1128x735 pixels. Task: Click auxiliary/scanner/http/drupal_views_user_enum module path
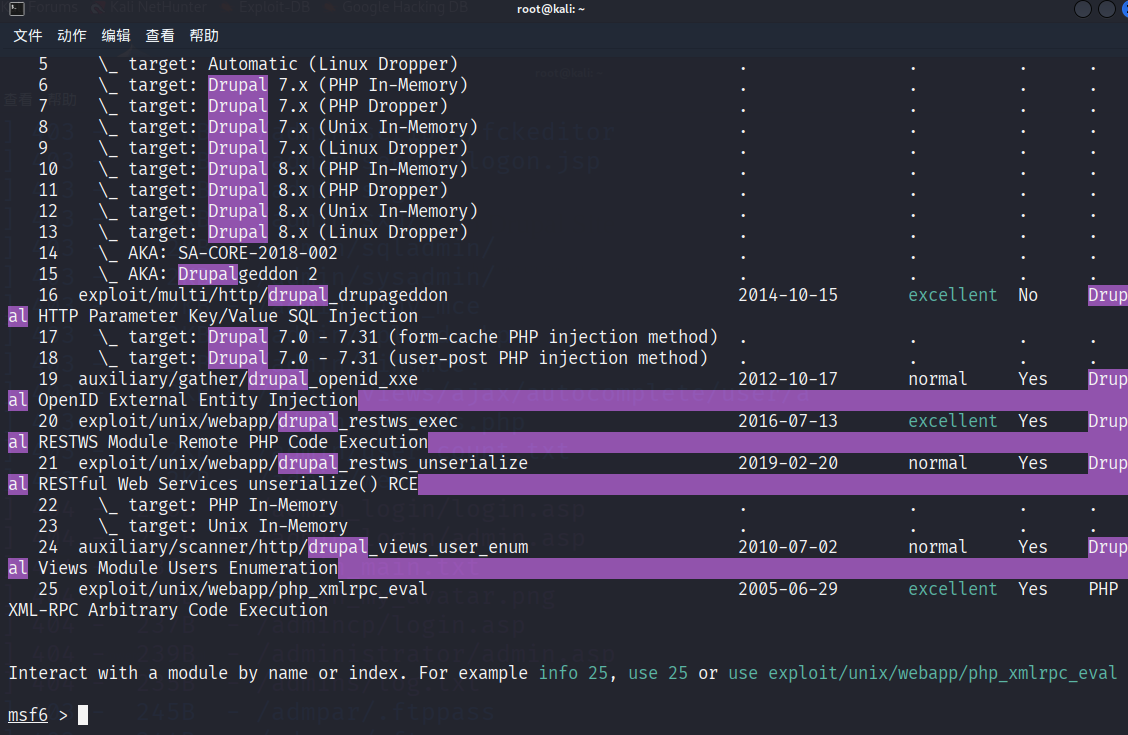303,547
